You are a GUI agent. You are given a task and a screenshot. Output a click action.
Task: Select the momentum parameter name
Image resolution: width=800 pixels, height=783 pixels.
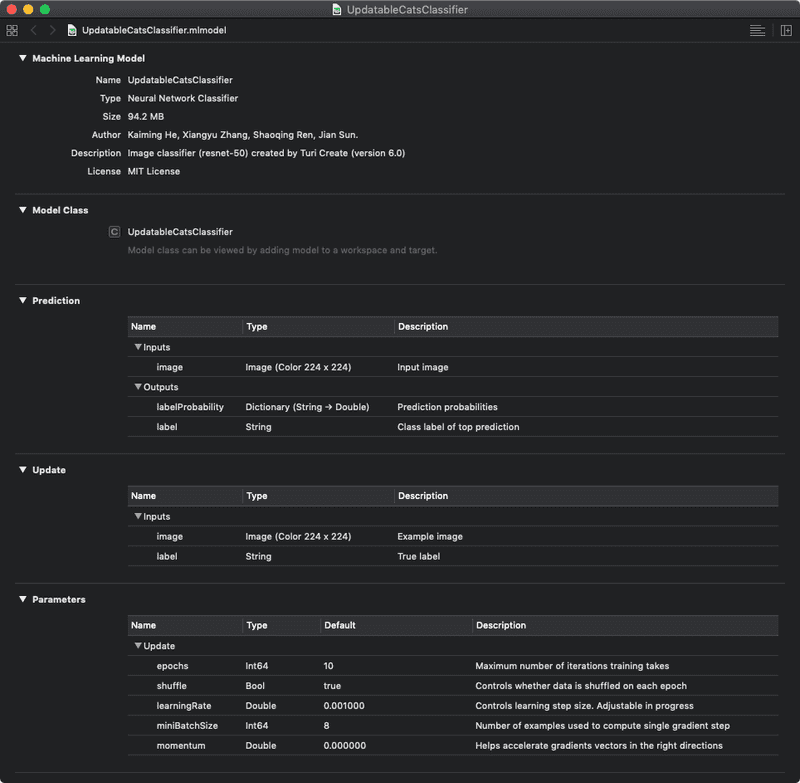[181, 746]
